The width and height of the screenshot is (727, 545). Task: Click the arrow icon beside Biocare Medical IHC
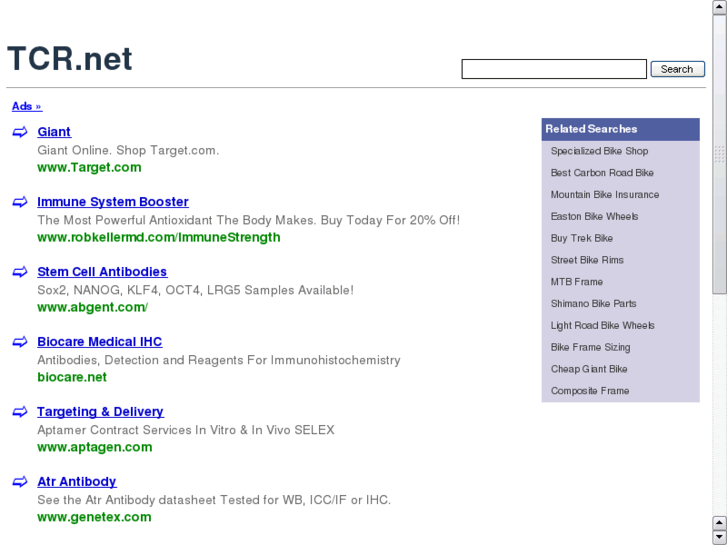pos(20,342)
